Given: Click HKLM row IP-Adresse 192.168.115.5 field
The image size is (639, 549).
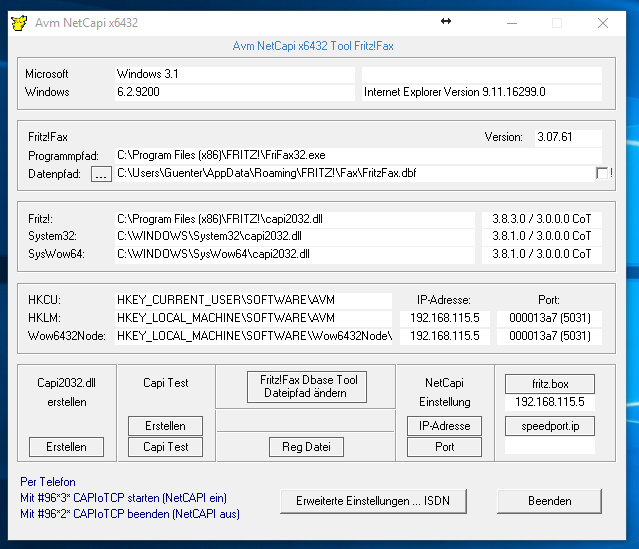Looking at the screenshot, I should pos(445,318).
